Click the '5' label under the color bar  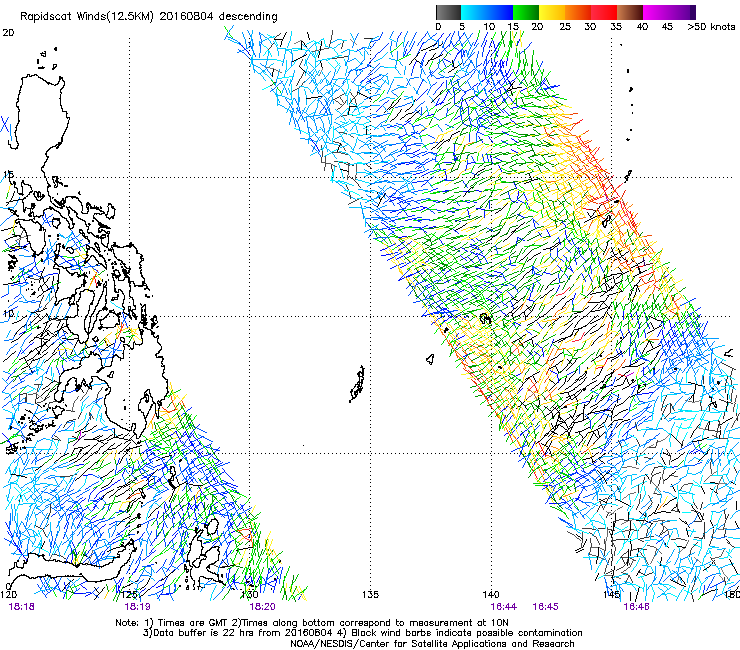pos(462,26)
